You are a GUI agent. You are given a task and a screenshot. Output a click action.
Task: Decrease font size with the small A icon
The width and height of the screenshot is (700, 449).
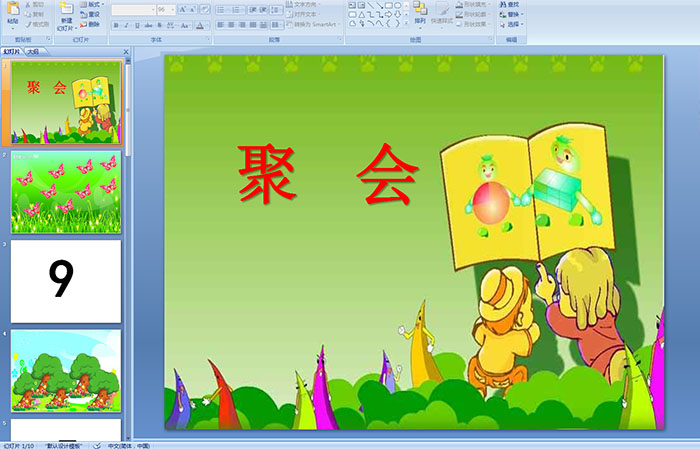click(193, 9)
